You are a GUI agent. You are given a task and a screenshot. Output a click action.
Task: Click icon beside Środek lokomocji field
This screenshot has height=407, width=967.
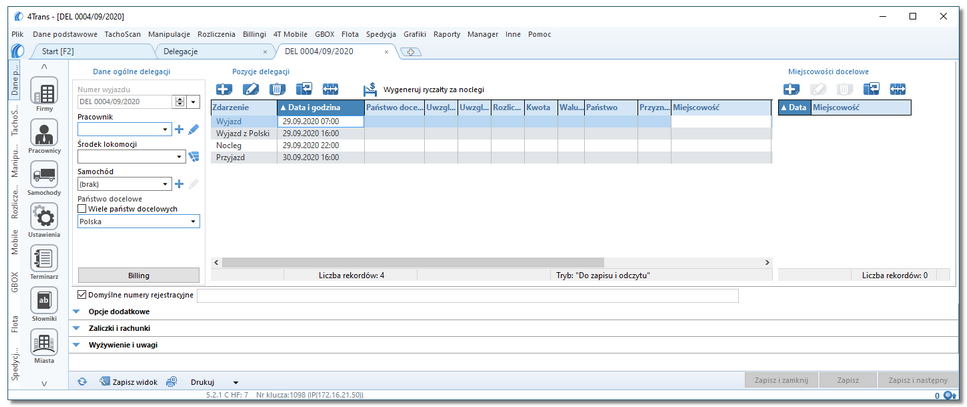click(194, 157)
